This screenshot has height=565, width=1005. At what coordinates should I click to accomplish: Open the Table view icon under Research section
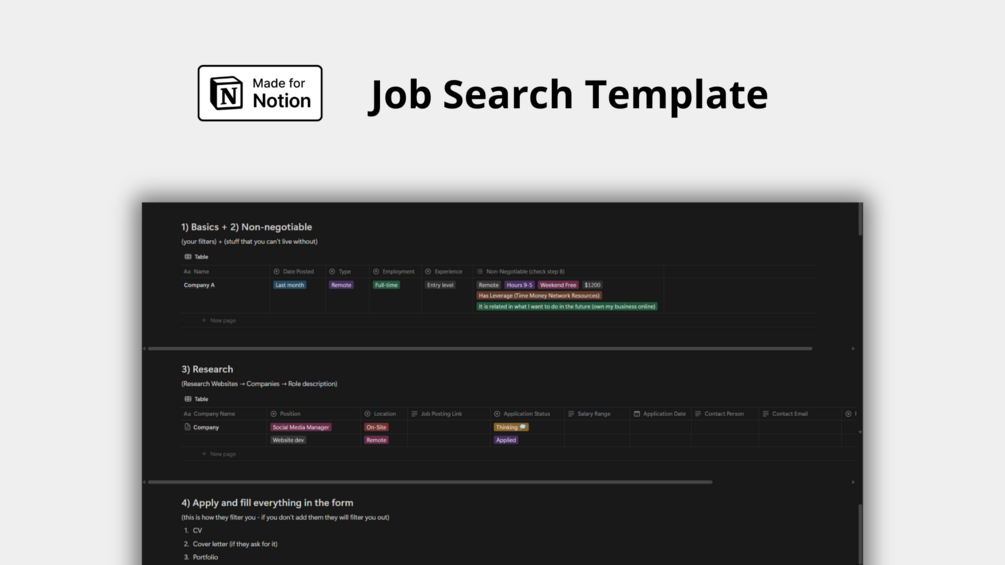[188, 399]
